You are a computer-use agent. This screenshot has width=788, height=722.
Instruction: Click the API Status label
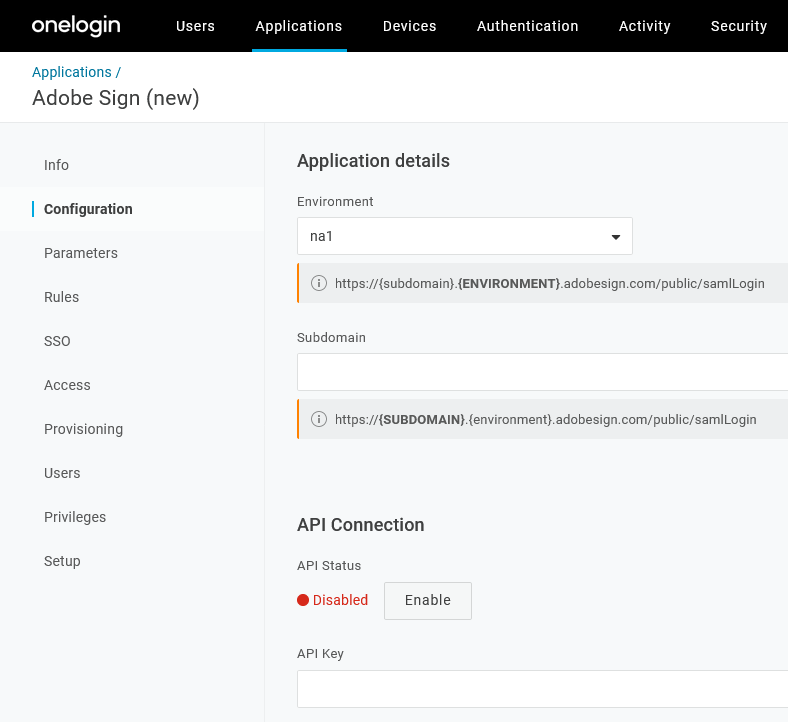point(329,565)
